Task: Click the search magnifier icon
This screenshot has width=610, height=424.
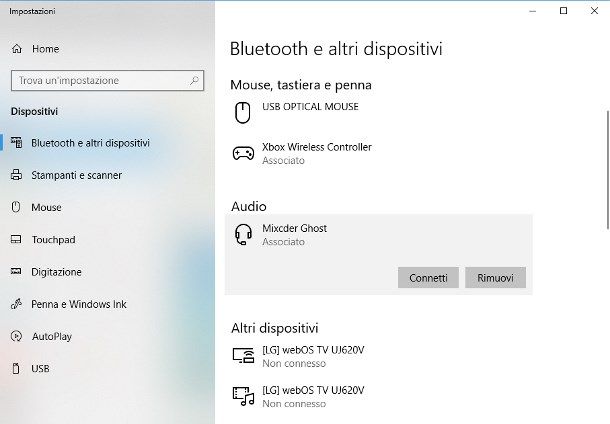Action: click(x=194, y=81)
